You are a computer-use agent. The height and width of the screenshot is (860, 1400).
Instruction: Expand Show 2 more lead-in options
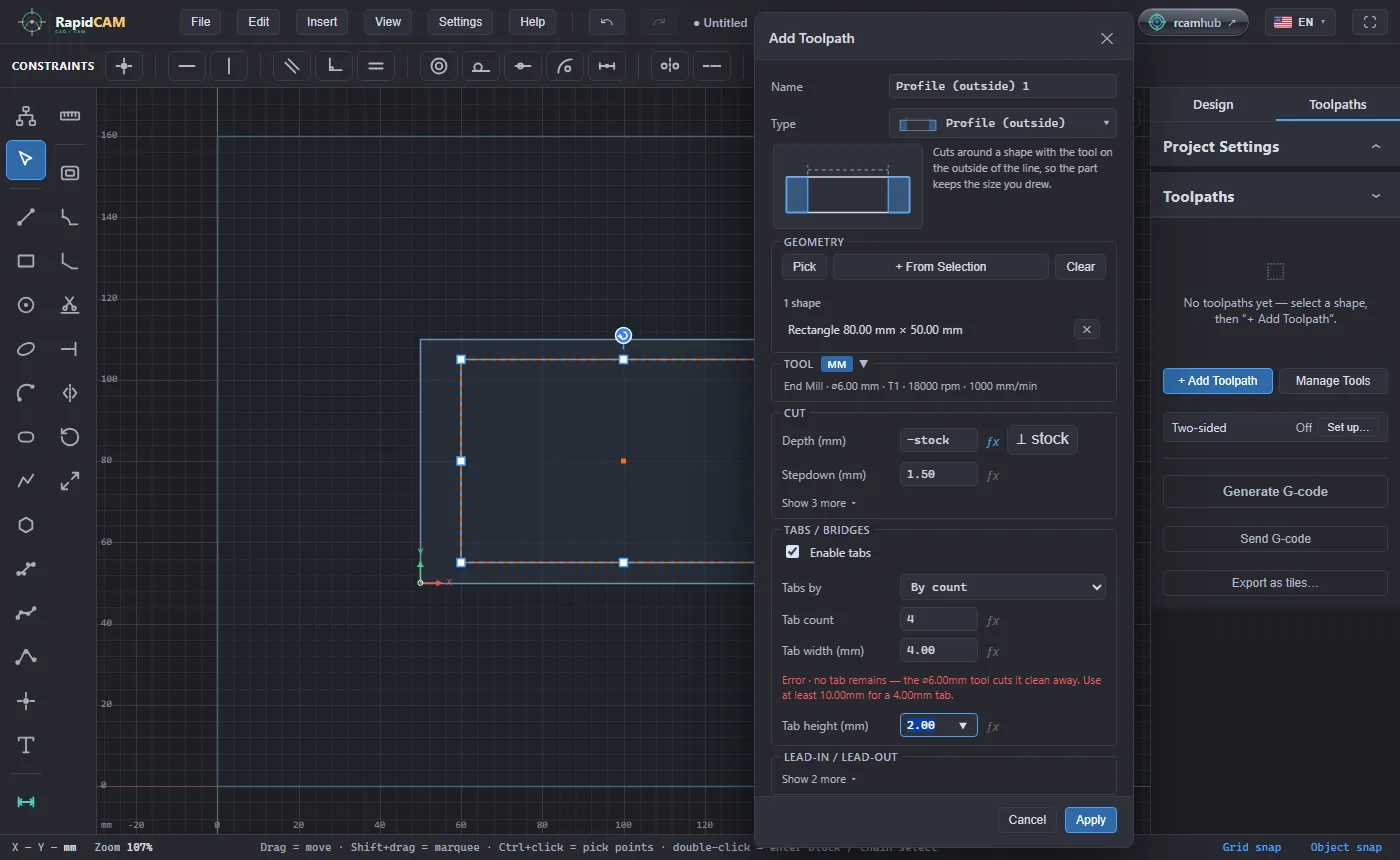point(819,779)
